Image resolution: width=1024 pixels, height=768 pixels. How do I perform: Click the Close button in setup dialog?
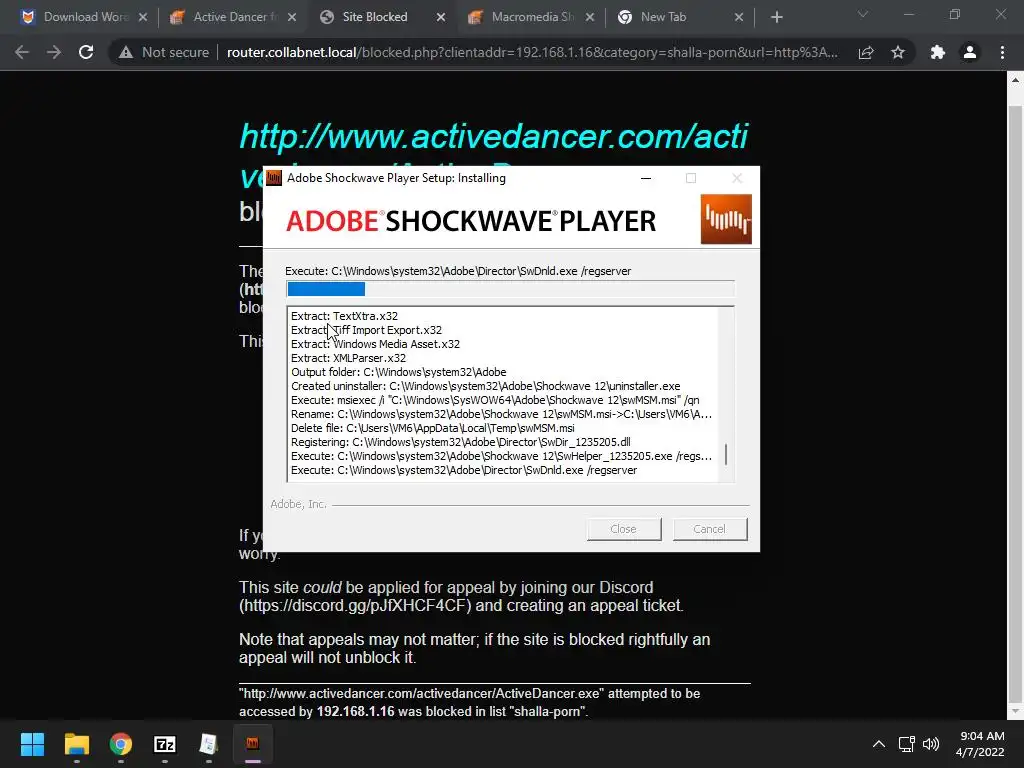point(624,529)
